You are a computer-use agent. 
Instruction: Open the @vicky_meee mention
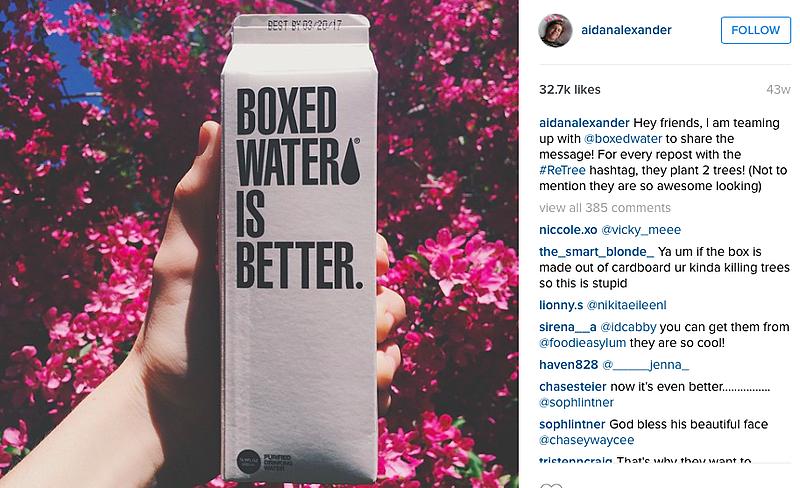click(641, 230)
